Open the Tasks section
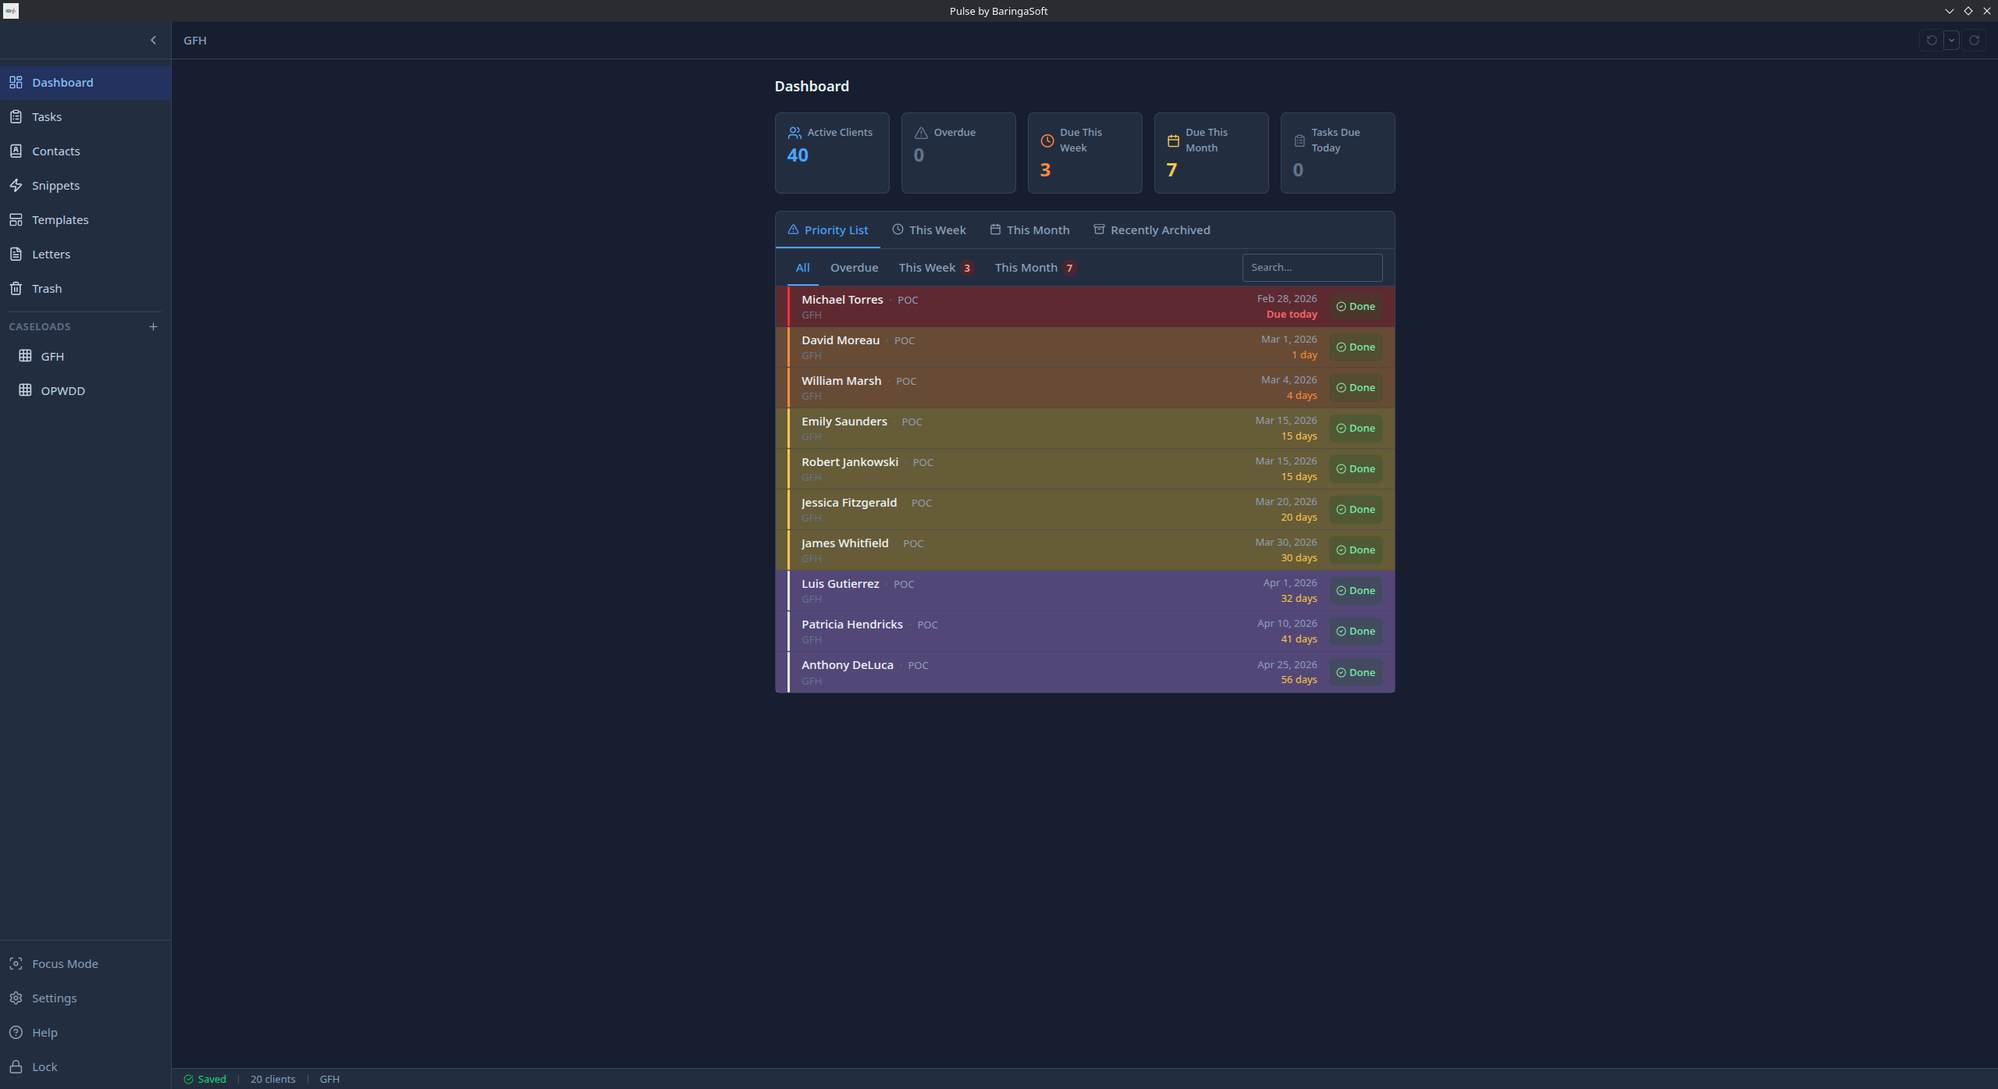Image resolution: width=1998 pixels, height=1089 pixels. pos(47,116)
